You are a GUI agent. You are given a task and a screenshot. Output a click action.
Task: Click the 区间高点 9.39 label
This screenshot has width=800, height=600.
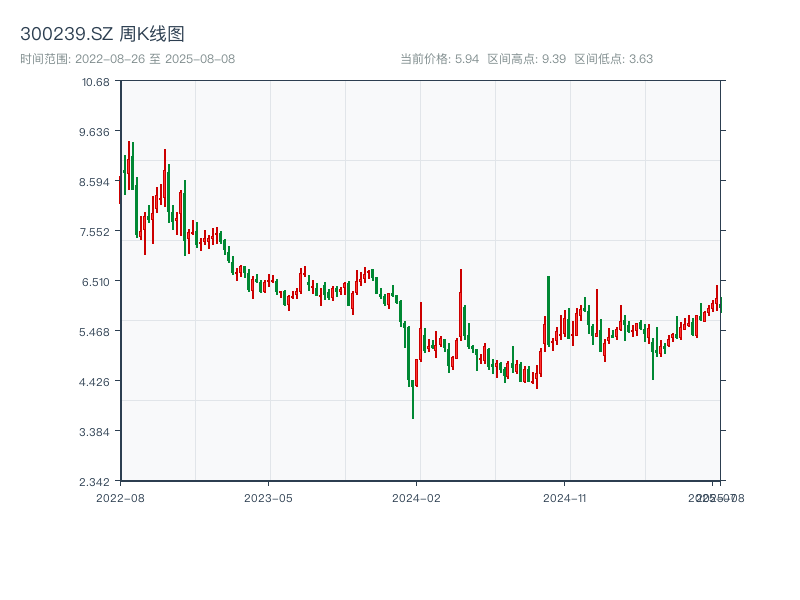(527, 59)
